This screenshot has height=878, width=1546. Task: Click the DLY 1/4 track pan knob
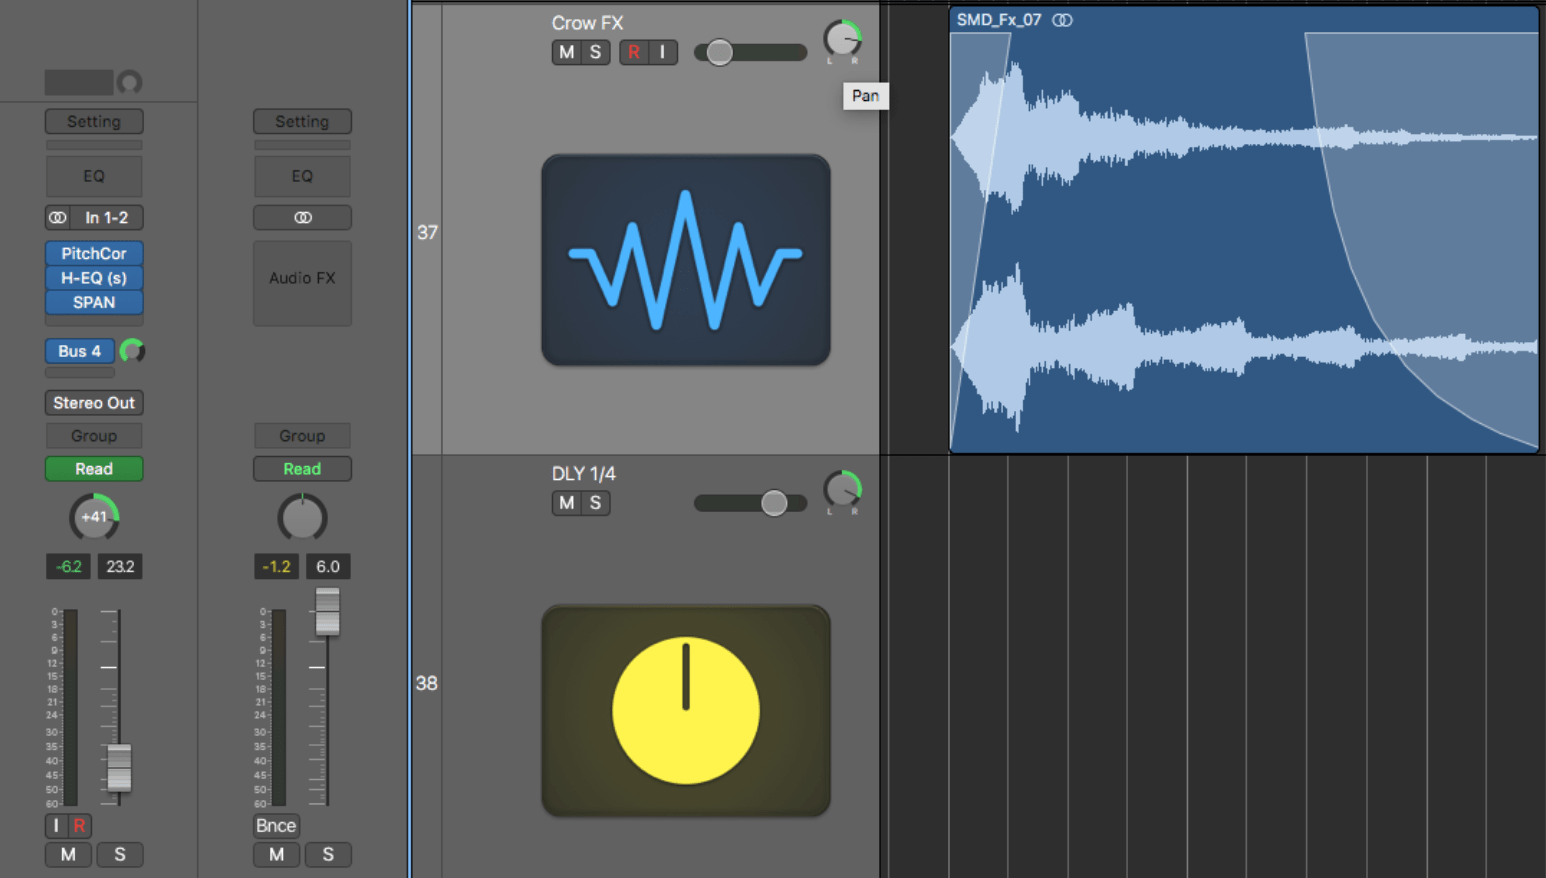pos(842,490)
